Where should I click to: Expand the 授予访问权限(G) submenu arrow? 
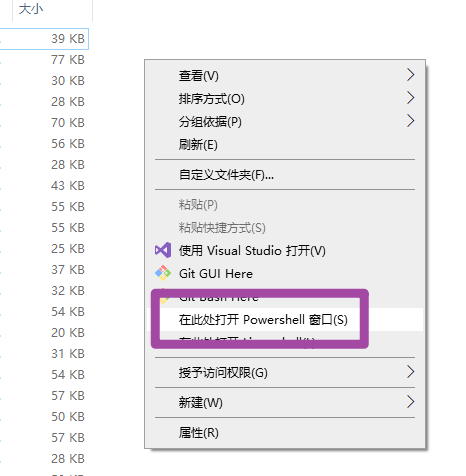tap(411, 372)
